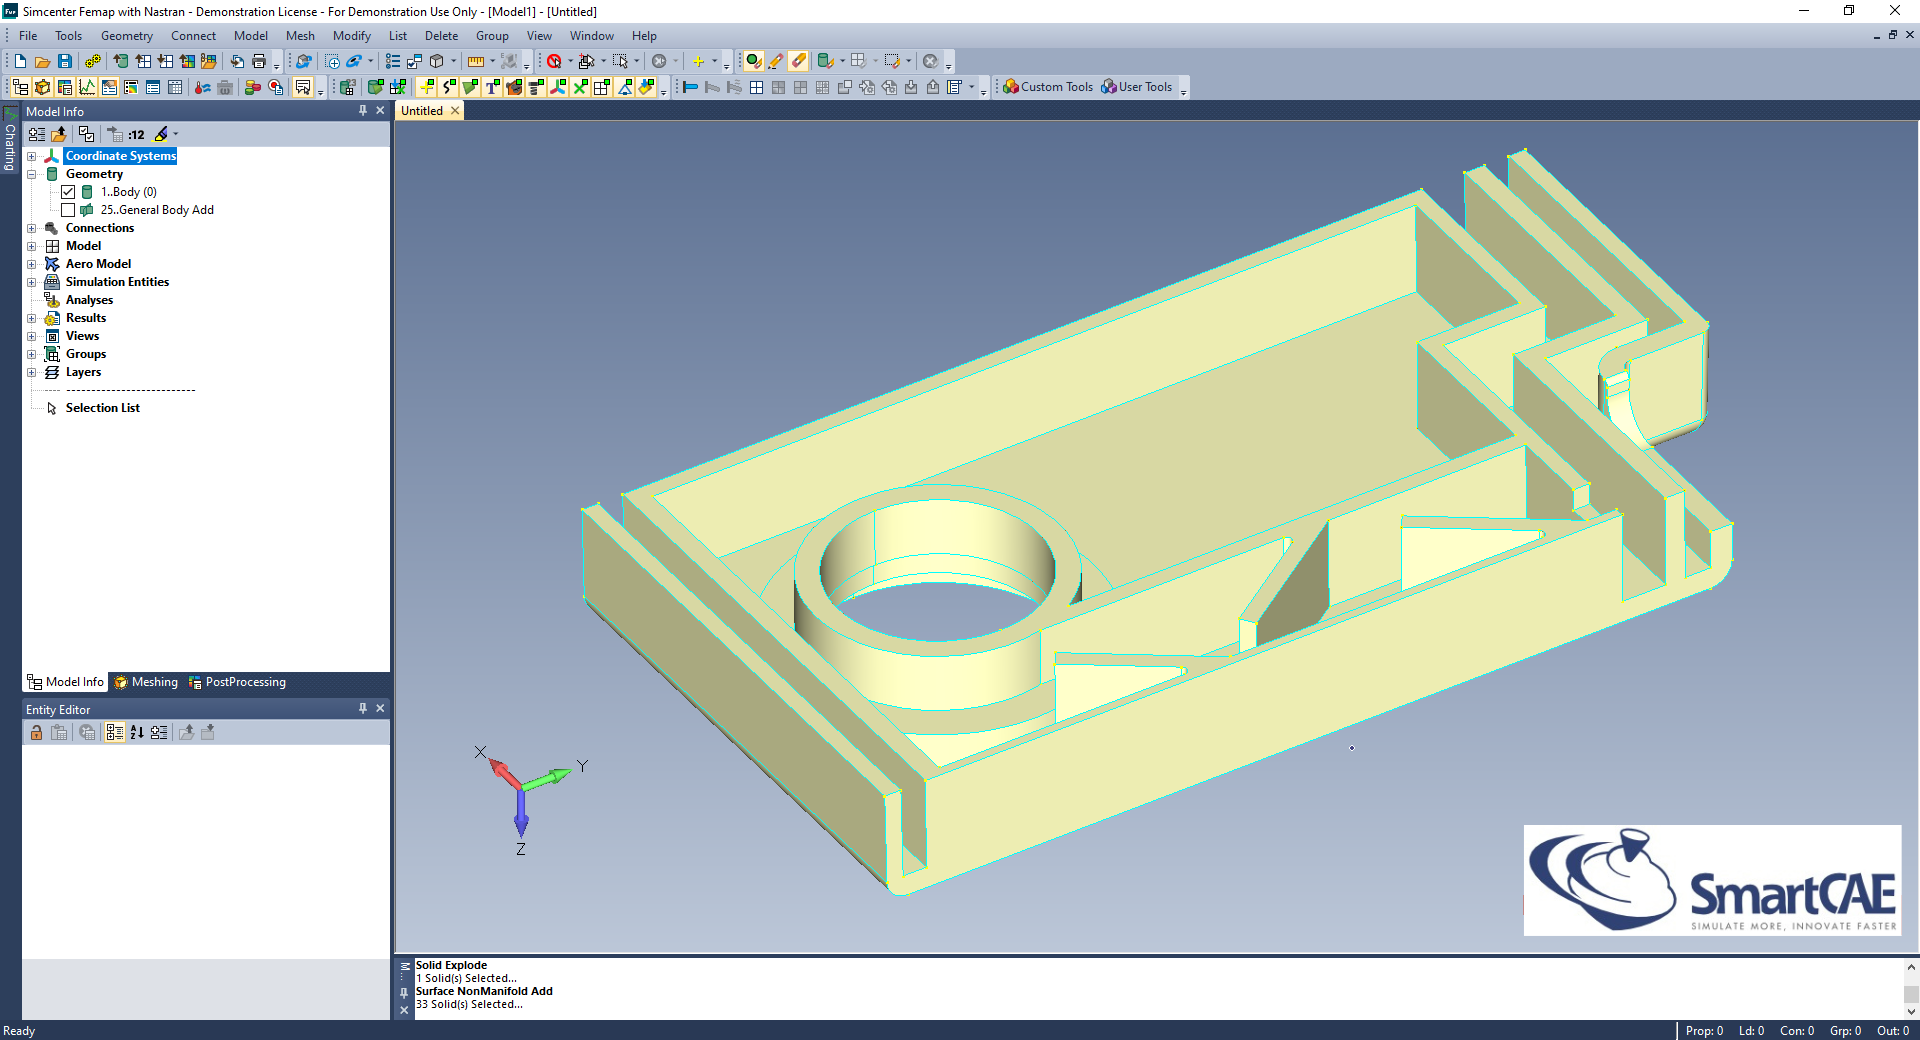The image size is (1920, 1040).
Task: Click the Solid geometry toolbar green cylinder icon
Action: (375, 87)
